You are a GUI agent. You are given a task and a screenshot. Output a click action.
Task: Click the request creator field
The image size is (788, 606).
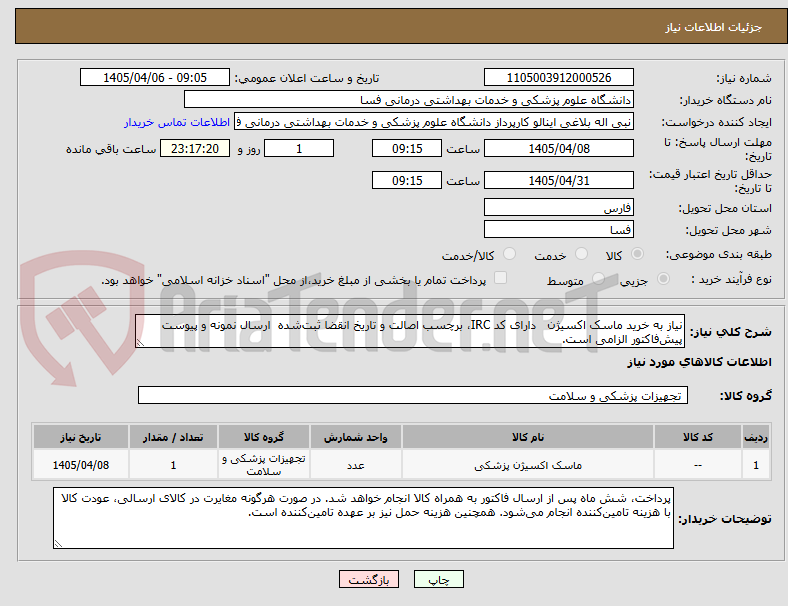pos(434,122)
